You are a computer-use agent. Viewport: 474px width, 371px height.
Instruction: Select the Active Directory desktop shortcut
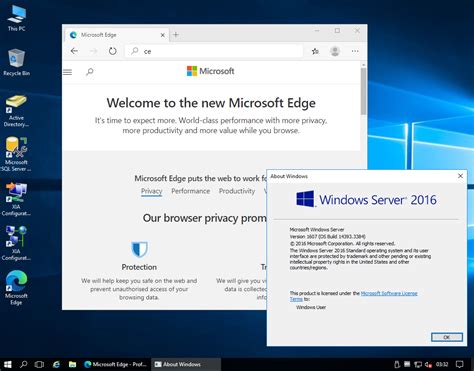coord(16,111)
